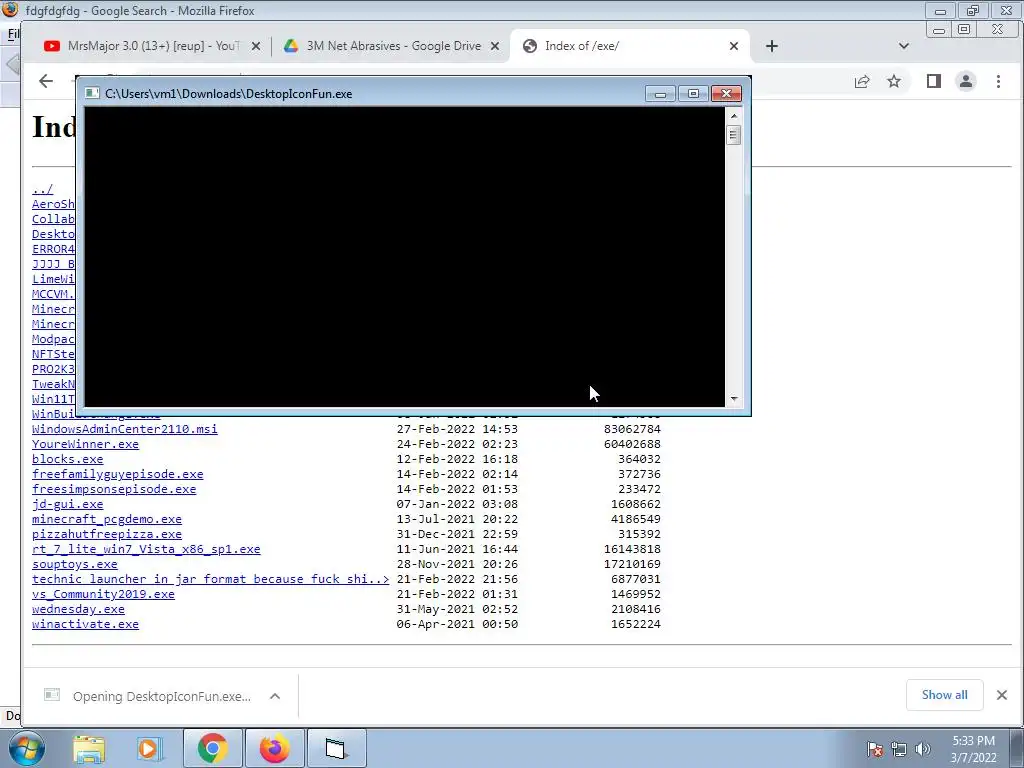Viewport: 1024px width, 768px height.
Task: Open the Chrome three-dot menu
Action: [998, 81]
